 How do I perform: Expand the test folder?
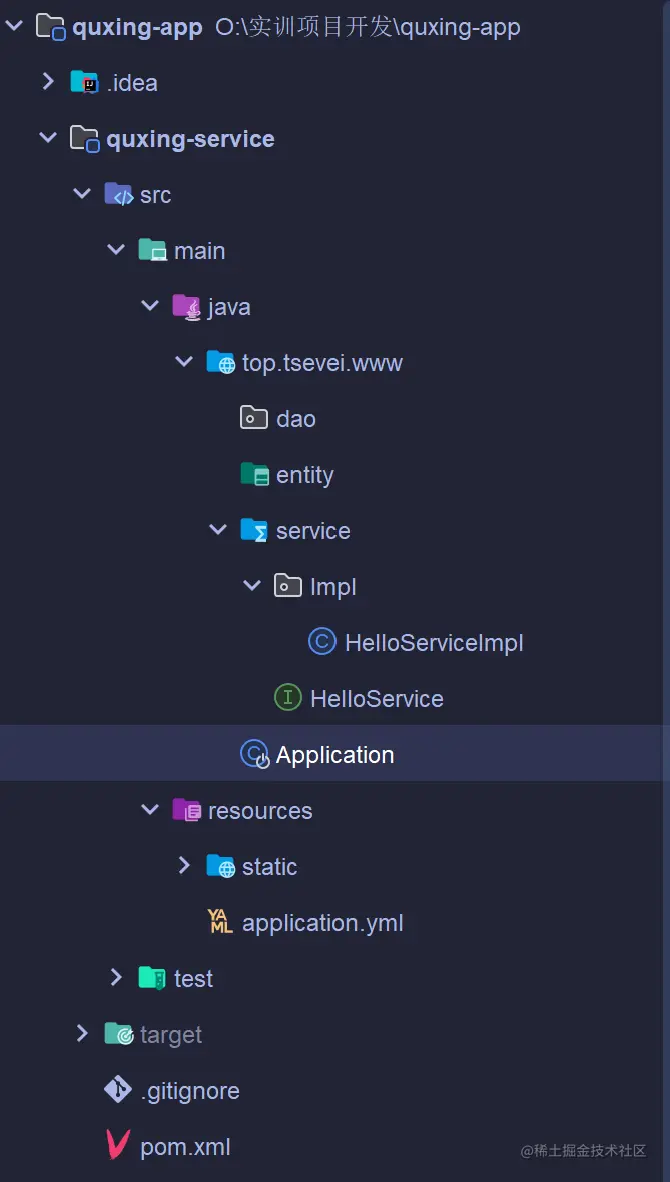pyautogui.click(x=116, y=978)
